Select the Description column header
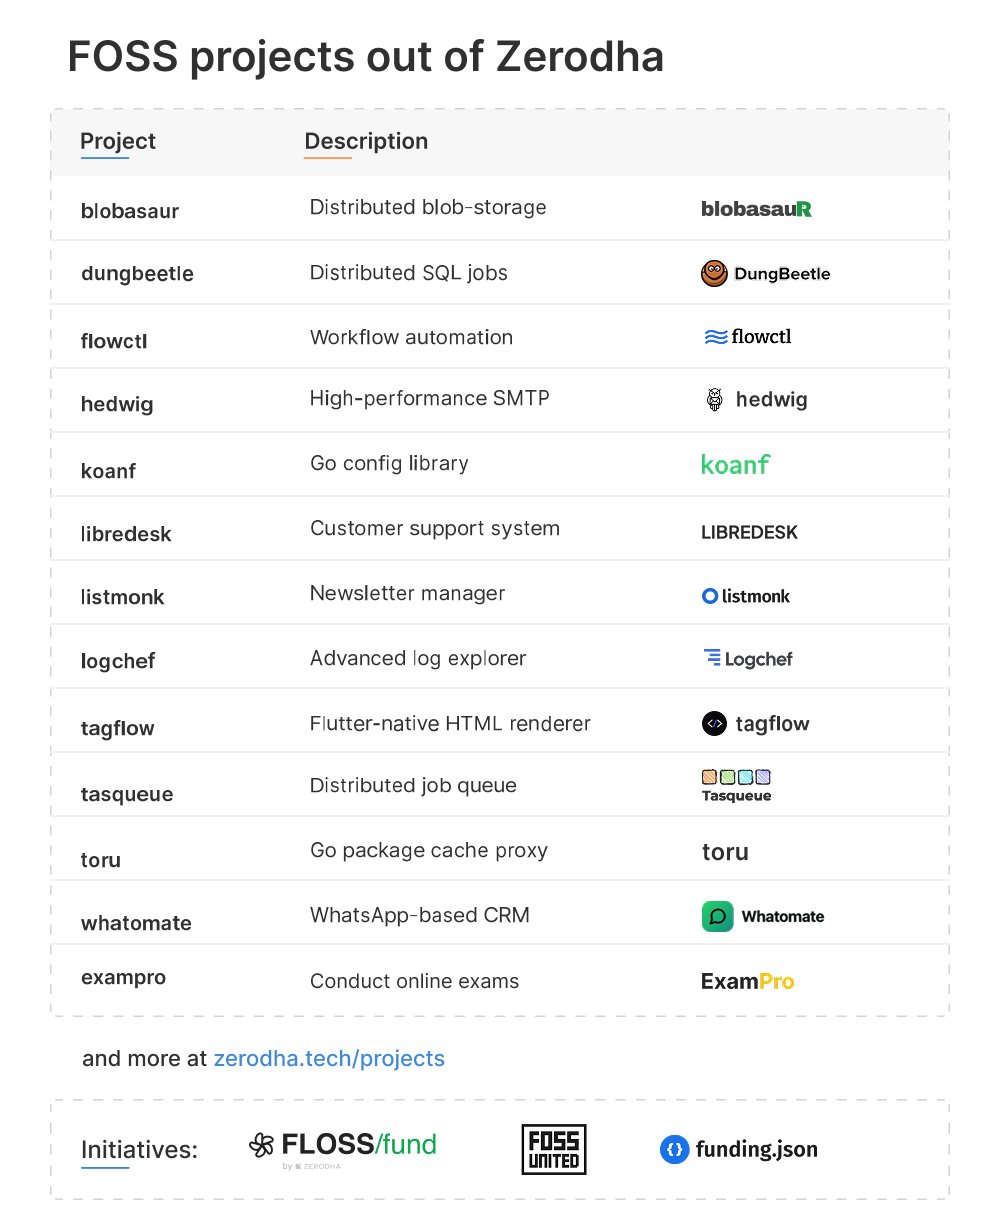 (x=366, y=141)
